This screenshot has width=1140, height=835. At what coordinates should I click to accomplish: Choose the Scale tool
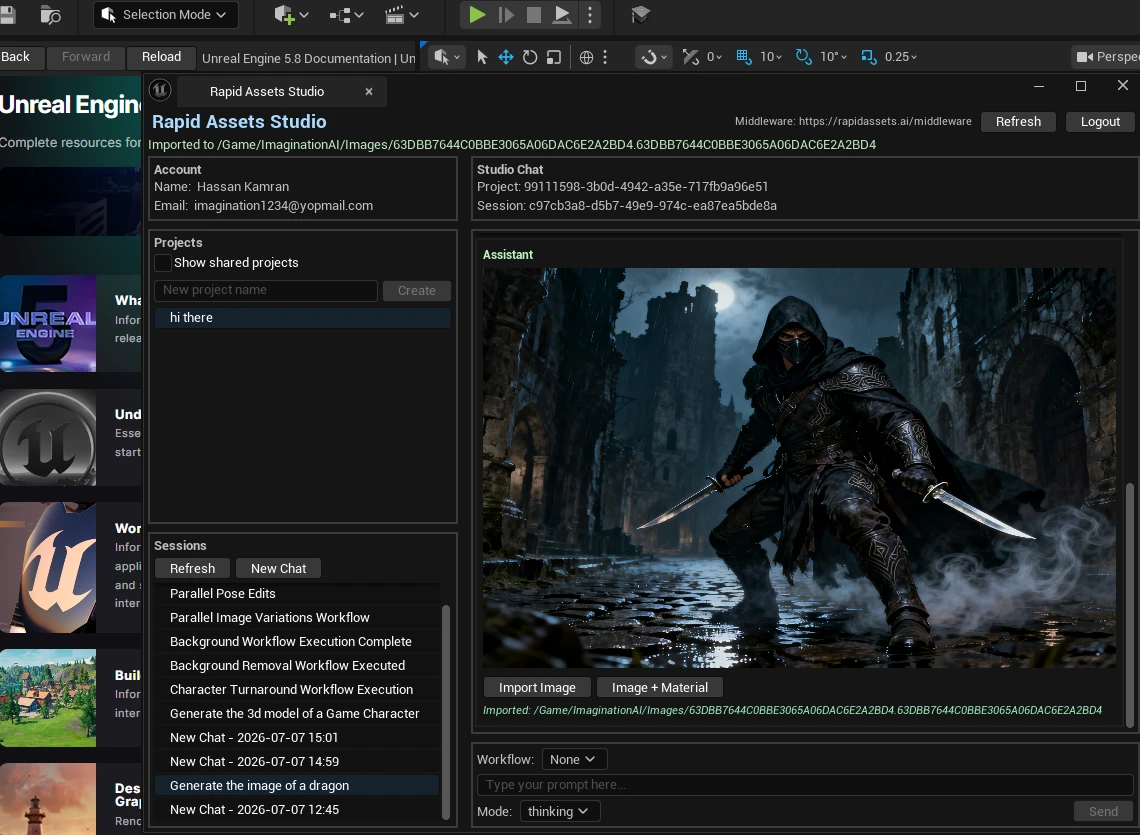(554, 57)
